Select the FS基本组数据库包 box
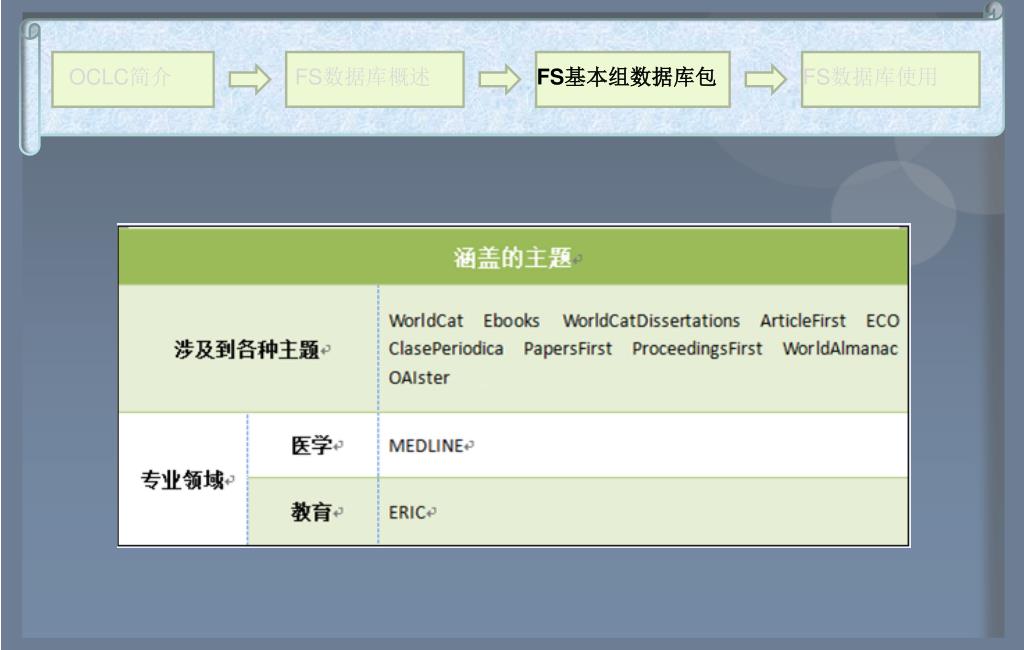 coord(632,79)
